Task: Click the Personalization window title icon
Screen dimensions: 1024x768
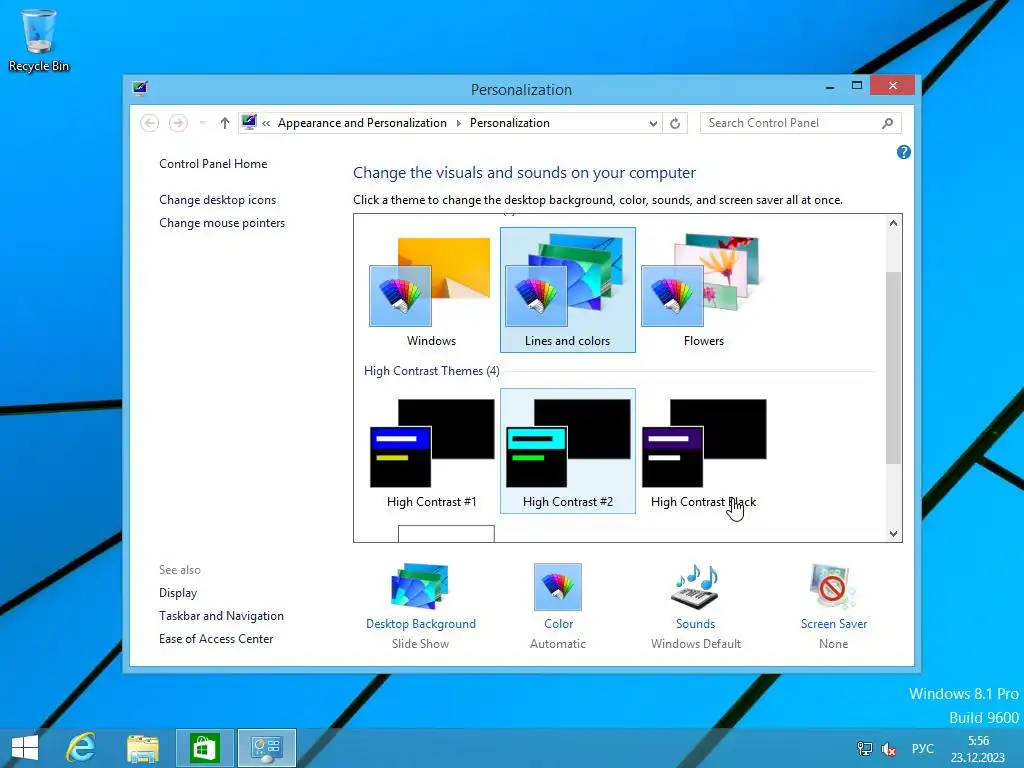Action: tap(140, 88)
